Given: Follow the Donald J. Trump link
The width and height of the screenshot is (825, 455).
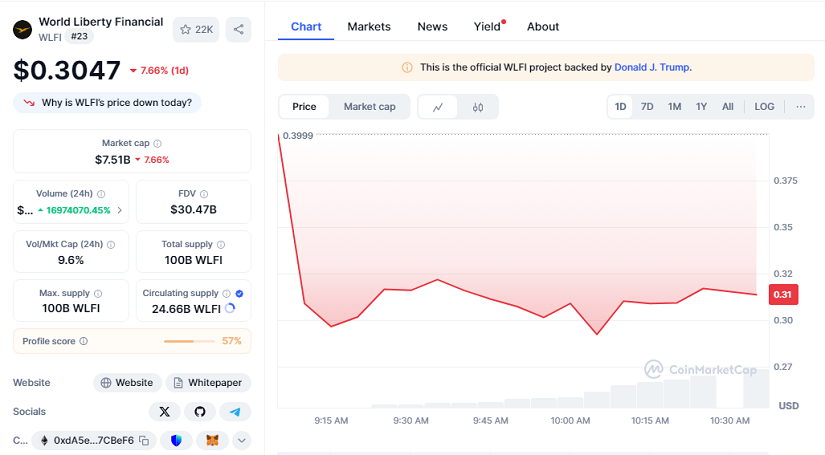Looking at the screenshot, I should pos(652,67).
